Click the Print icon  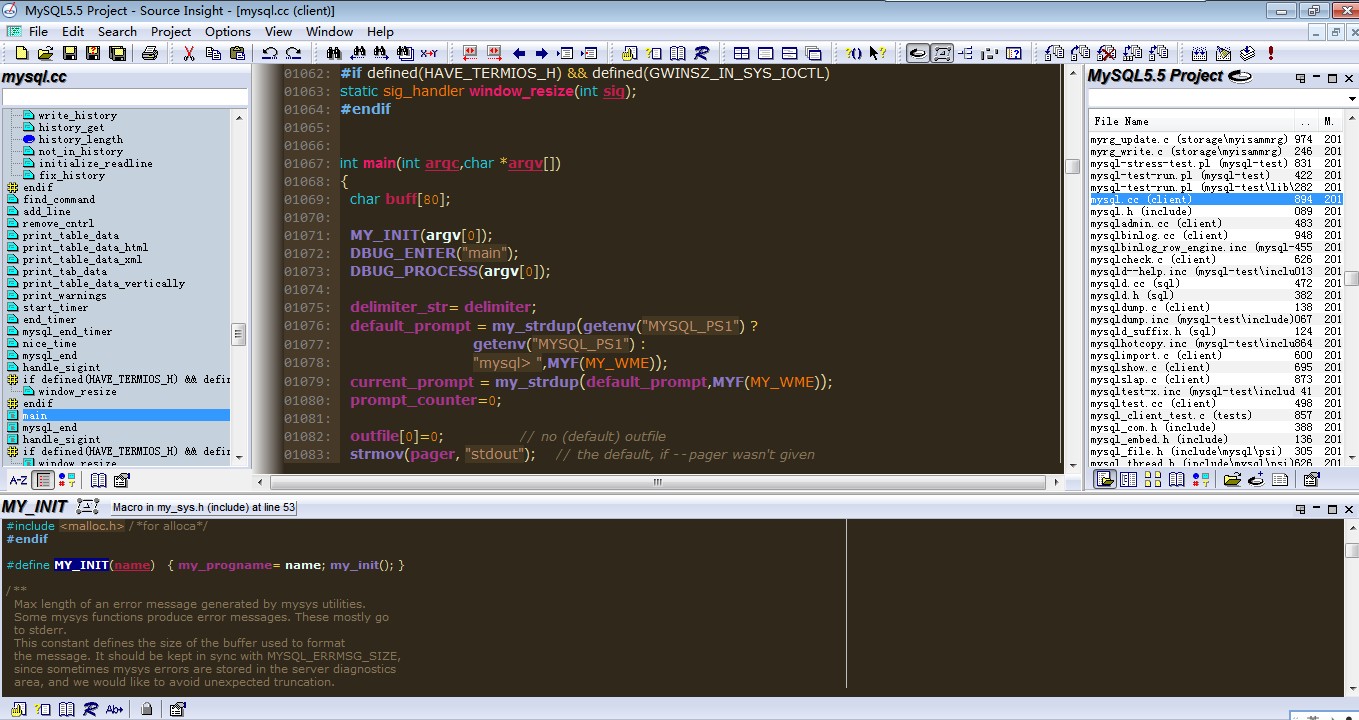[150, 53]
